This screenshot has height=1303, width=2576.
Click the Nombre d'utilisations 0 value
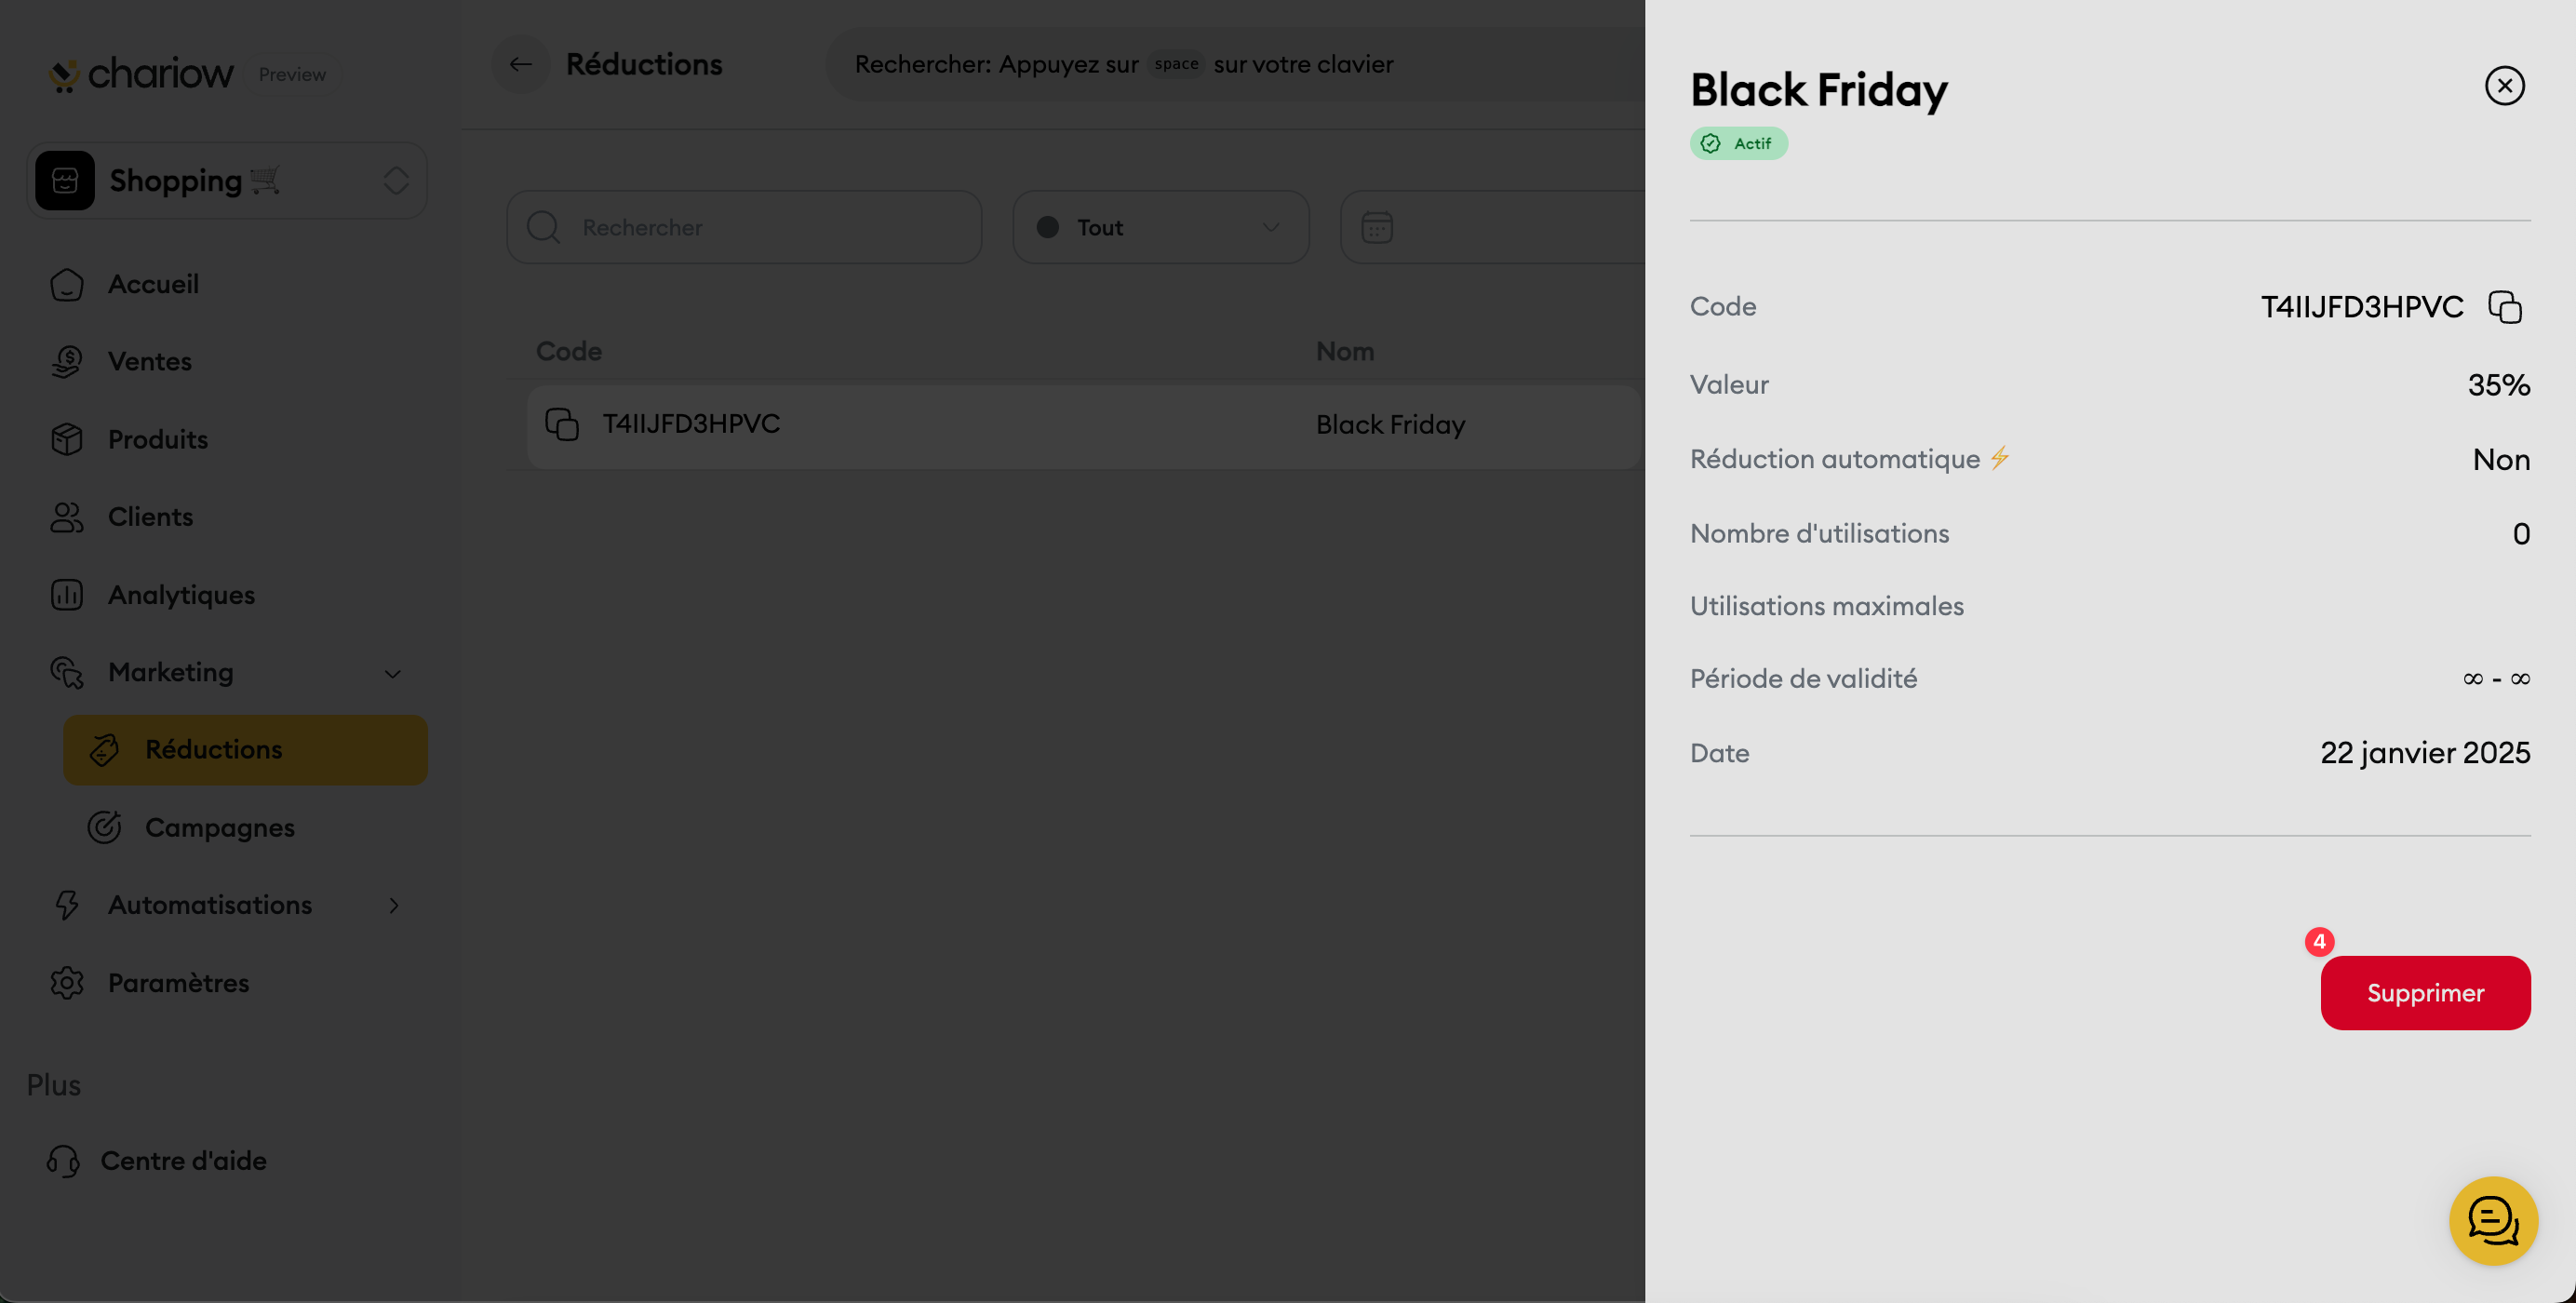[2521, 534]
